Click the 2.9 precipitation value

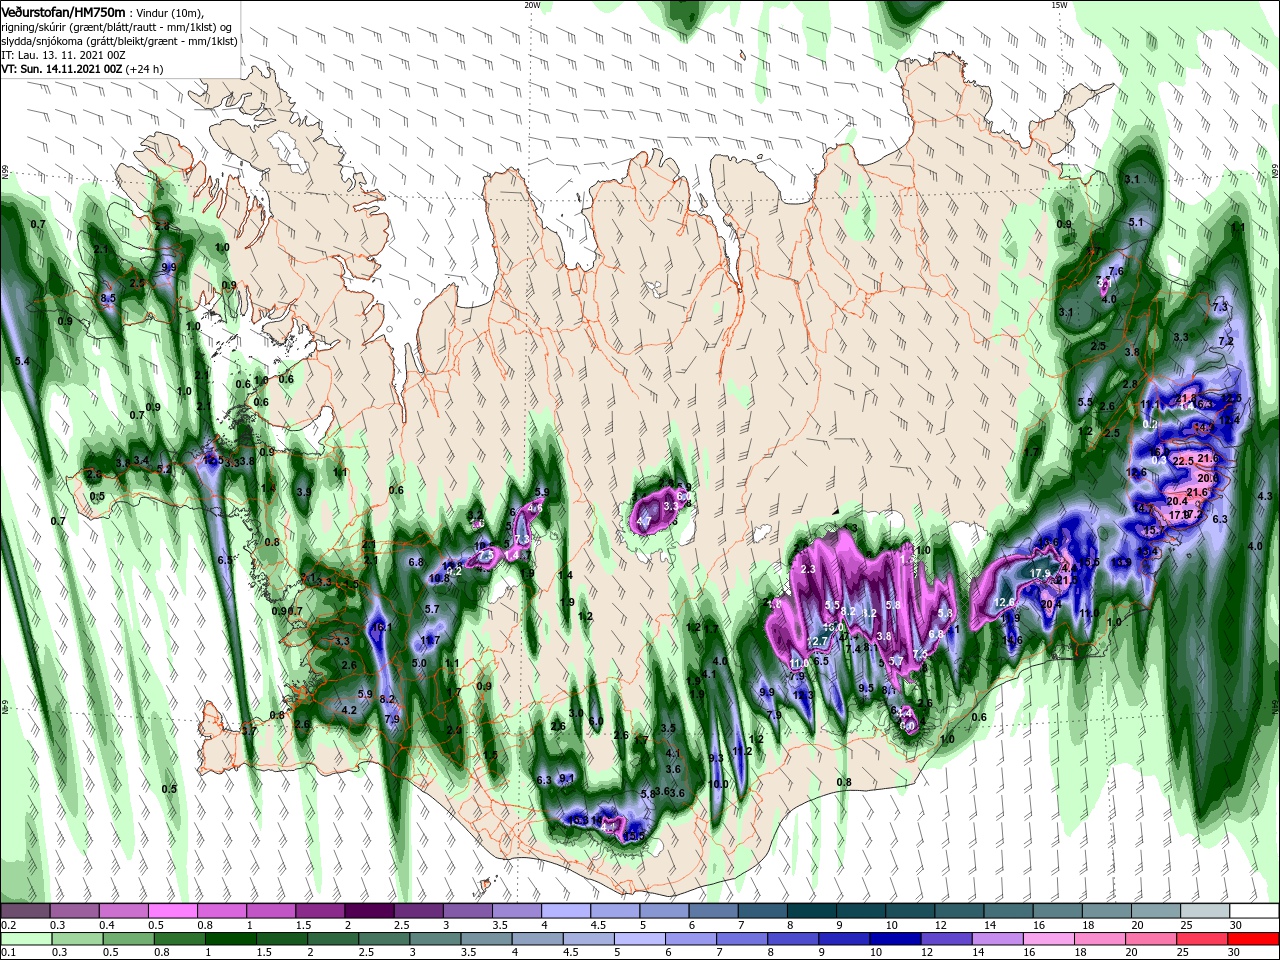pos(454,730)
